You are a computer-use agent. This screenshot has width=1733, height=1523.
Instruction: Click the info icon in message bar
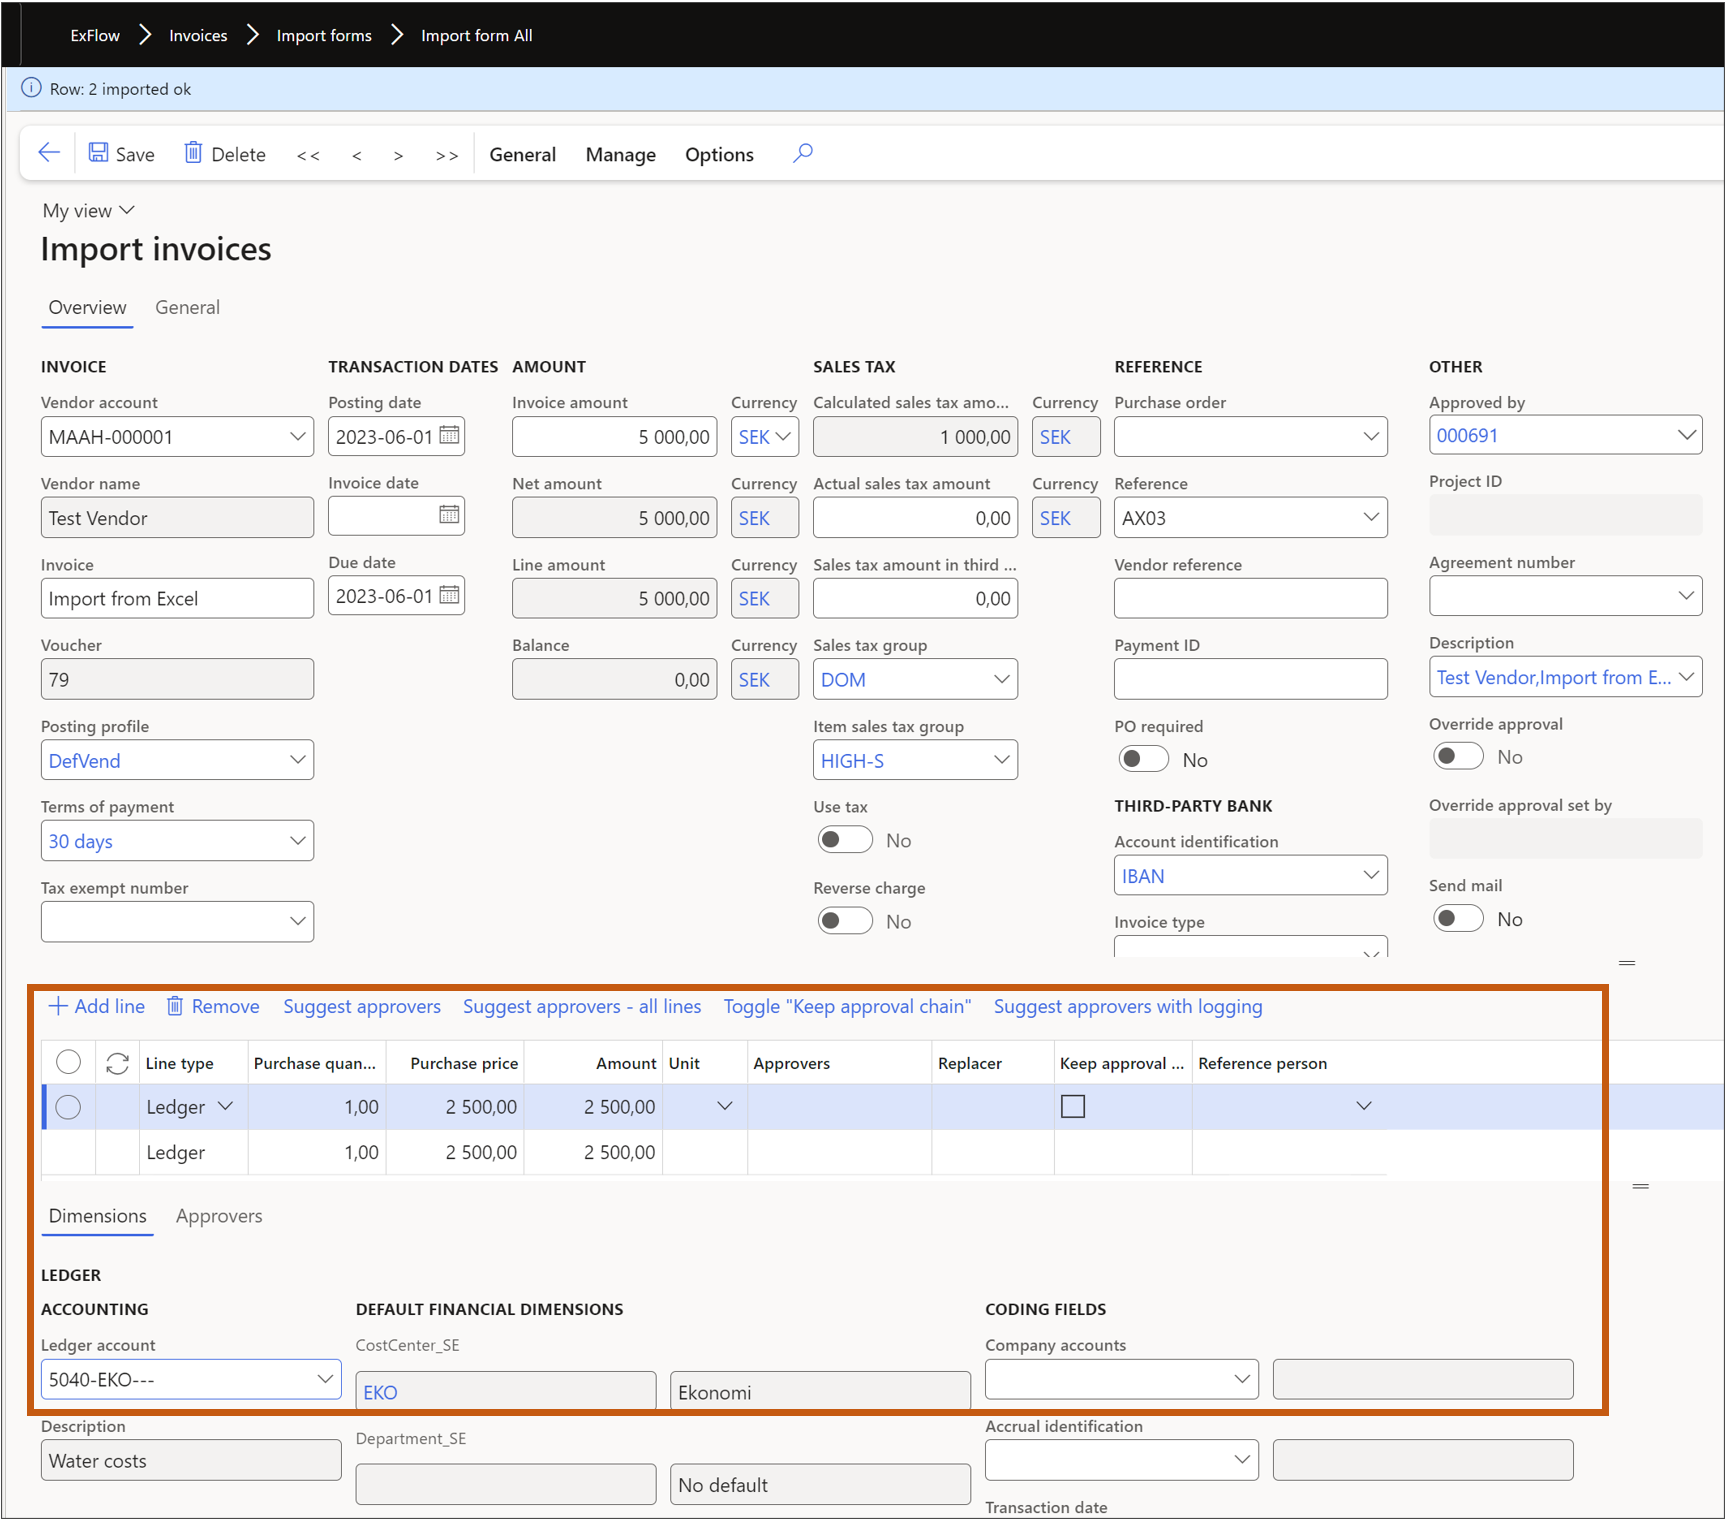(31, 88)
